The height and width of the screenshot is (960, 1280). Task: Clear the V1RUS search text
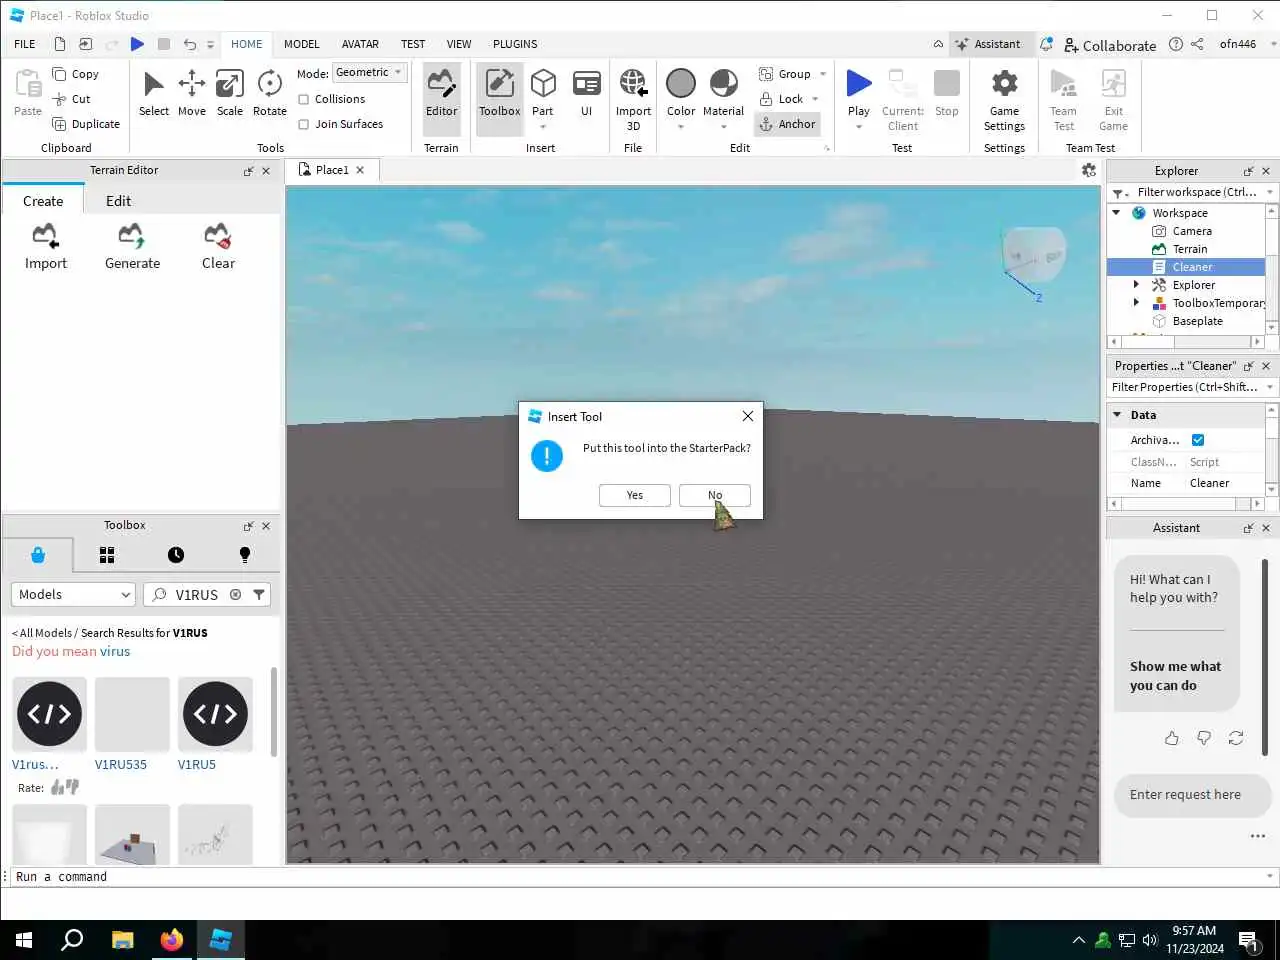pyautogui.click(x=236, y=594)
